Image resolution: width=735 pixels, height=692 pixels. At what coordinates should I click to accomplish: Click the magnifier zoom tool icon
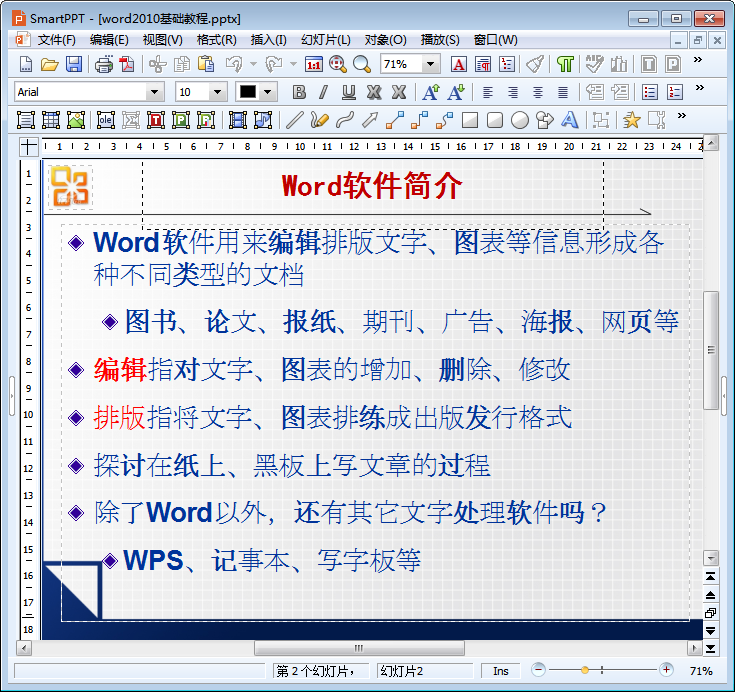pyautogui.click(x=338, y=64)
